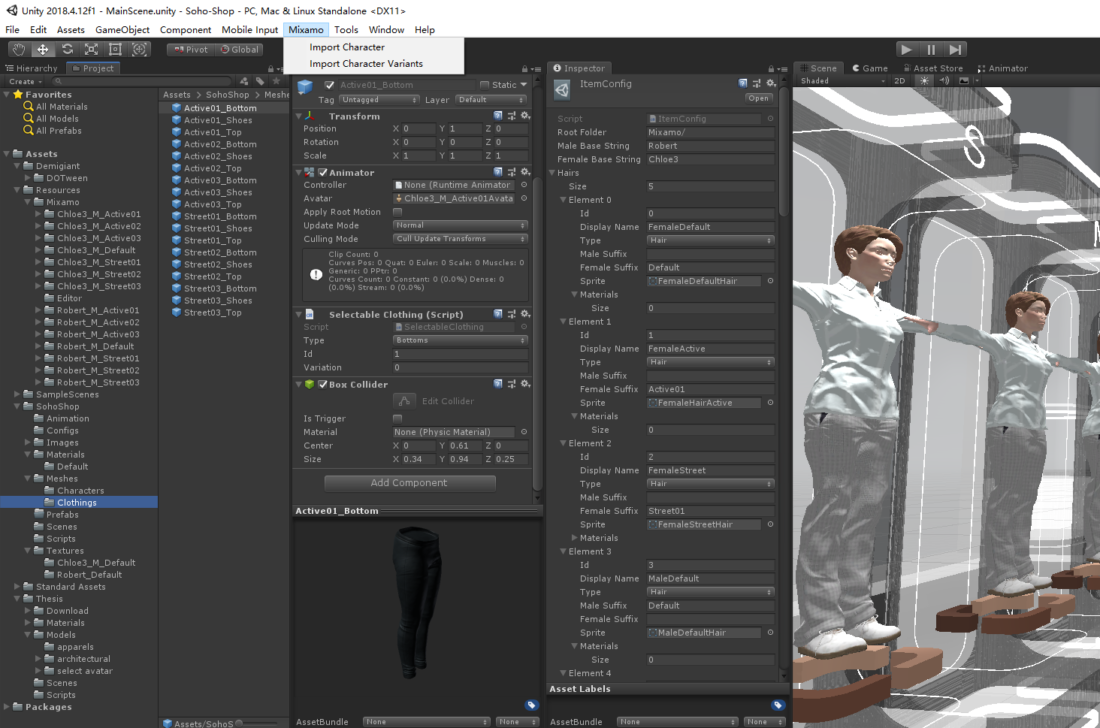Click search by label tag icon

(x=260, y=81)
